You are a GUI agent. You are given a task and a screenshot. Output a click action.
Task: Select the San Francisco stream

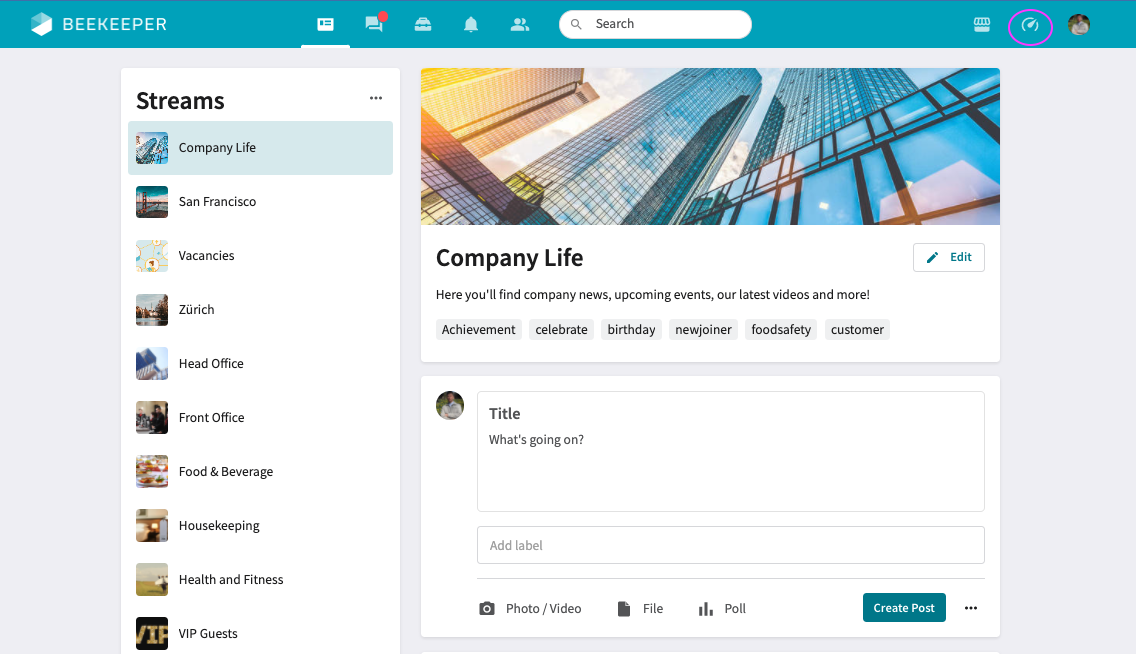click(x=217, y=201)
